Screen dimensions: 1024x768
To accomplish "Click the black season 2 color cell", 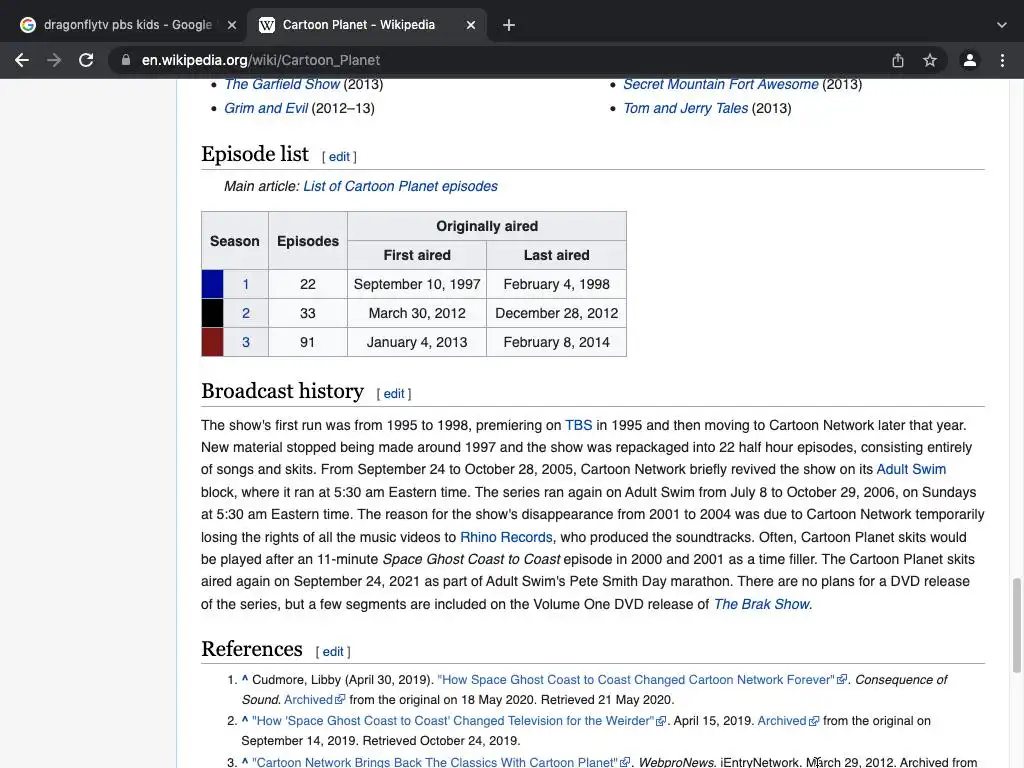I will 212,313.
